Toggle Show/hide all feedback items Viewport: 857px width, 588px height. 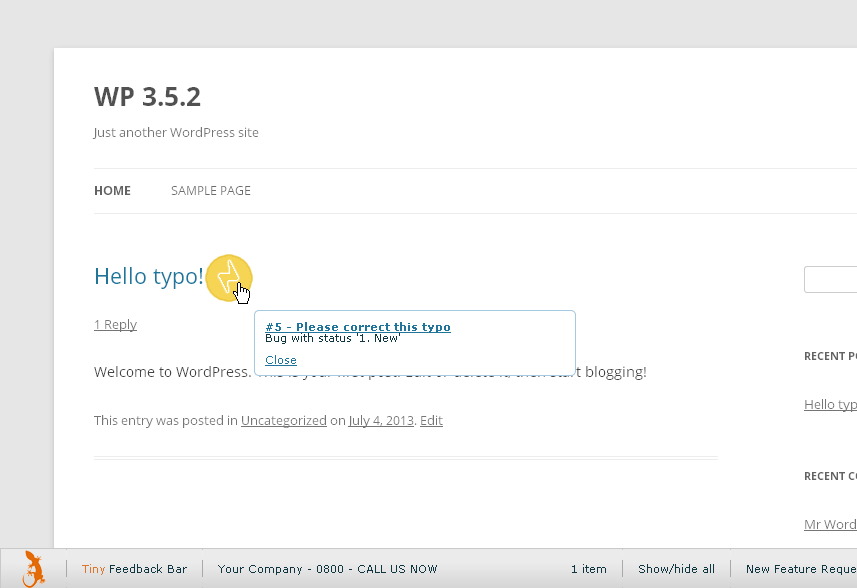[x=677, y=569]
